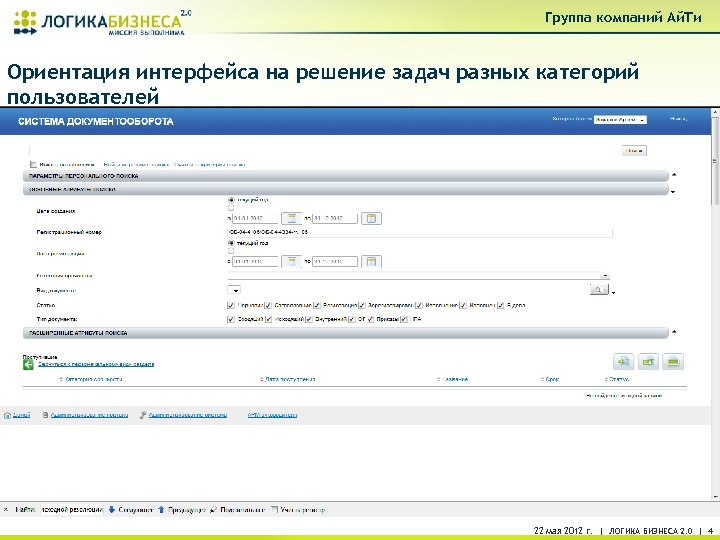Click the document icon in footer links

[x=45, y=415]
